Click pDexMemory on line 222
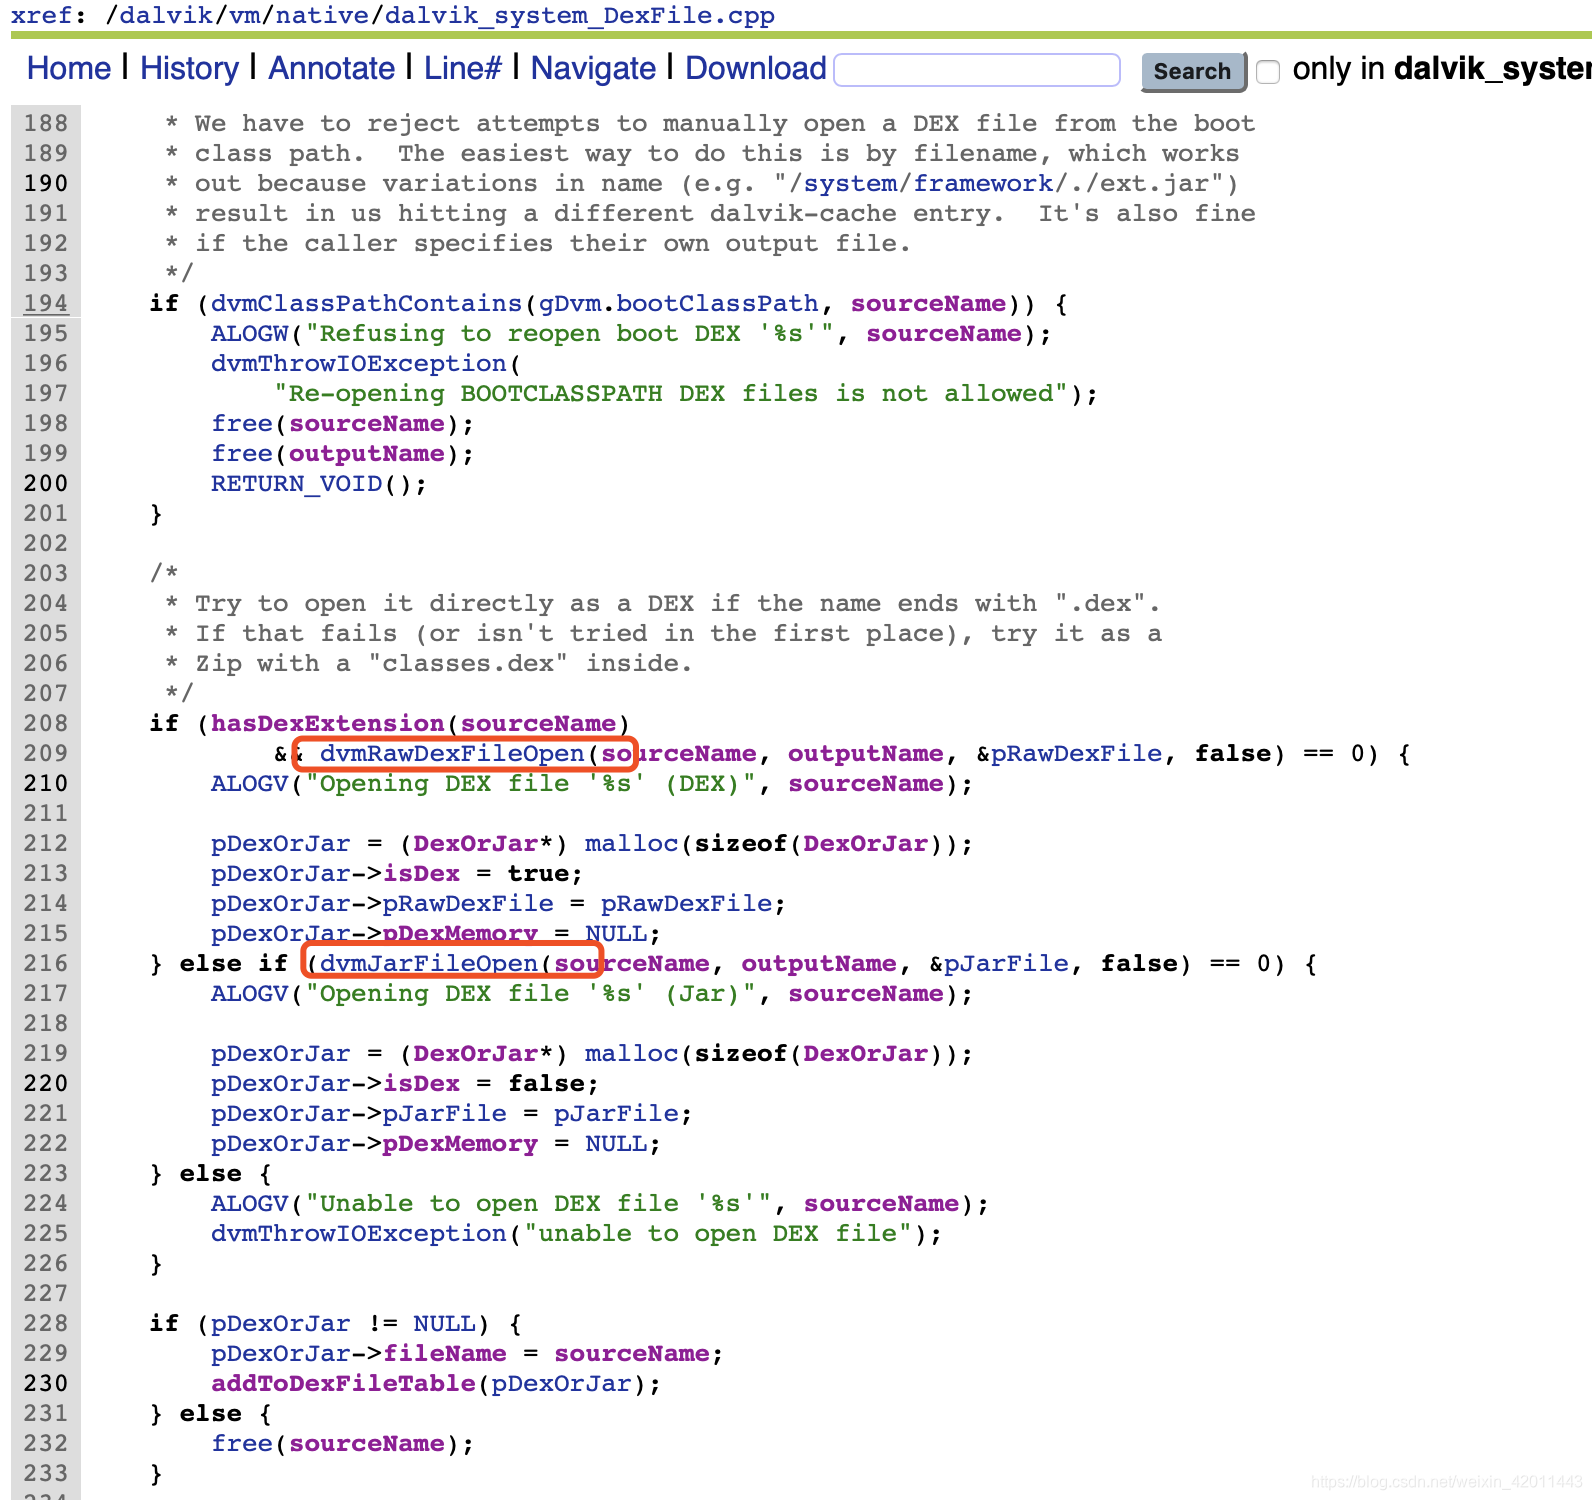The height and width of the screenshot is (1500, 1592). [x=461, y=1143]
